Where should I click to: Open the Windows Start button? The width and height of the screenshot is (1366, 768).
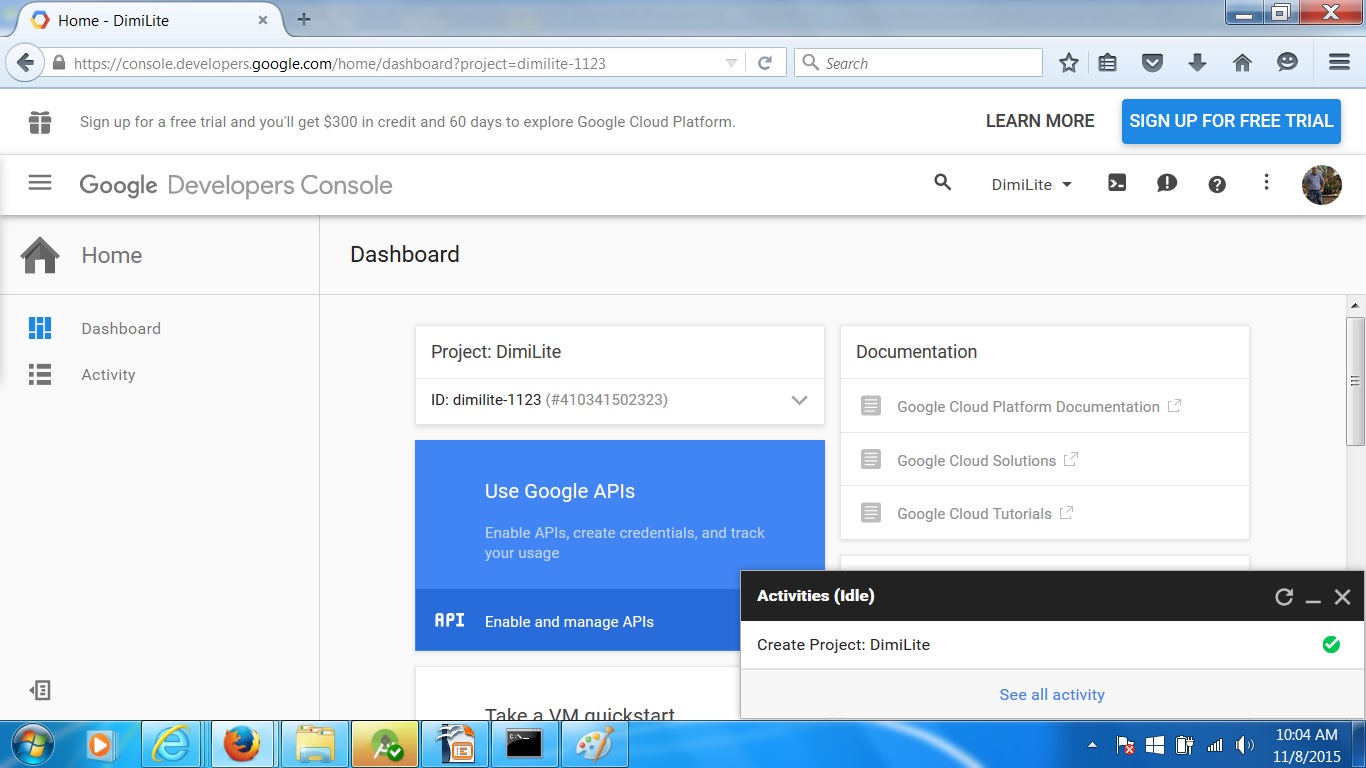tap(31, 744)
